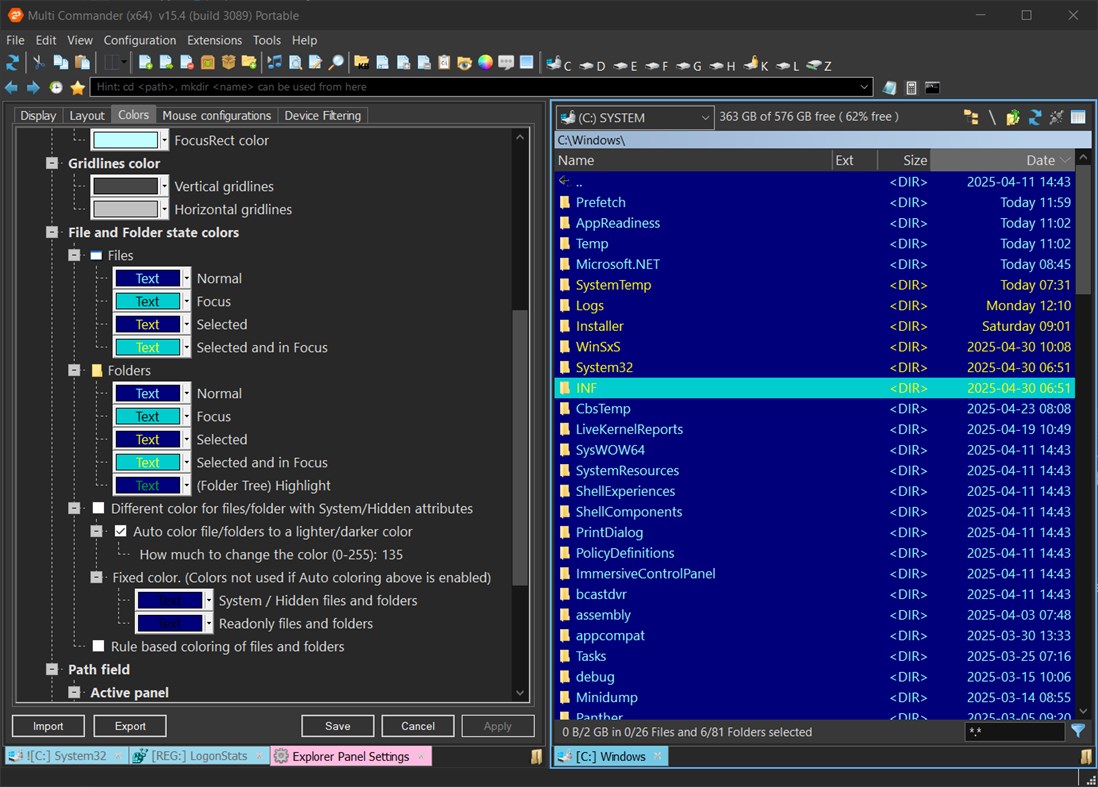Open the Configuration menu
The height and width of the screenshot is (787, 1098).
139,40
